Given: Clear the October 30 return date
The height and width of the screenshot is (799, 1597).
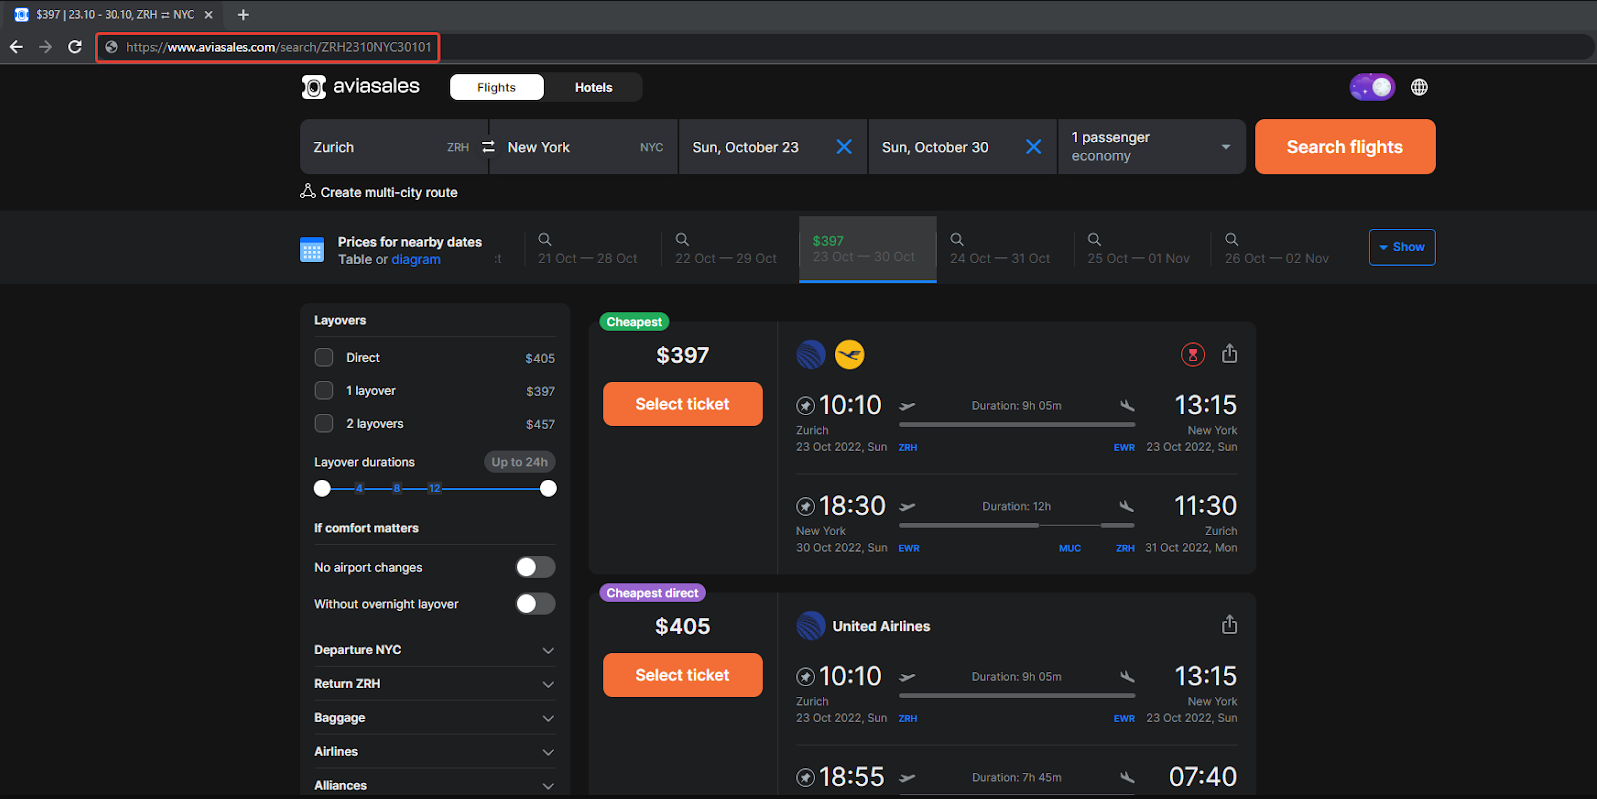Looking at the screenshot, I should [x=1034, y=147].
